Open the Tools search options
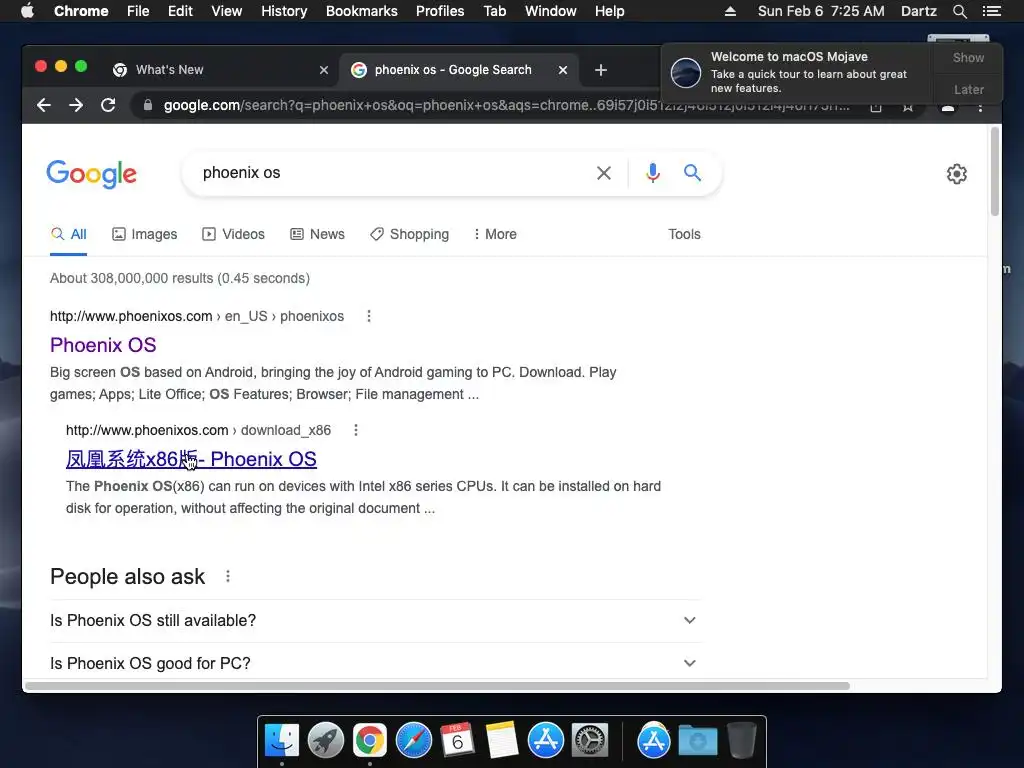This screenshot has width=1024, height=768. [x=684, y=234]
